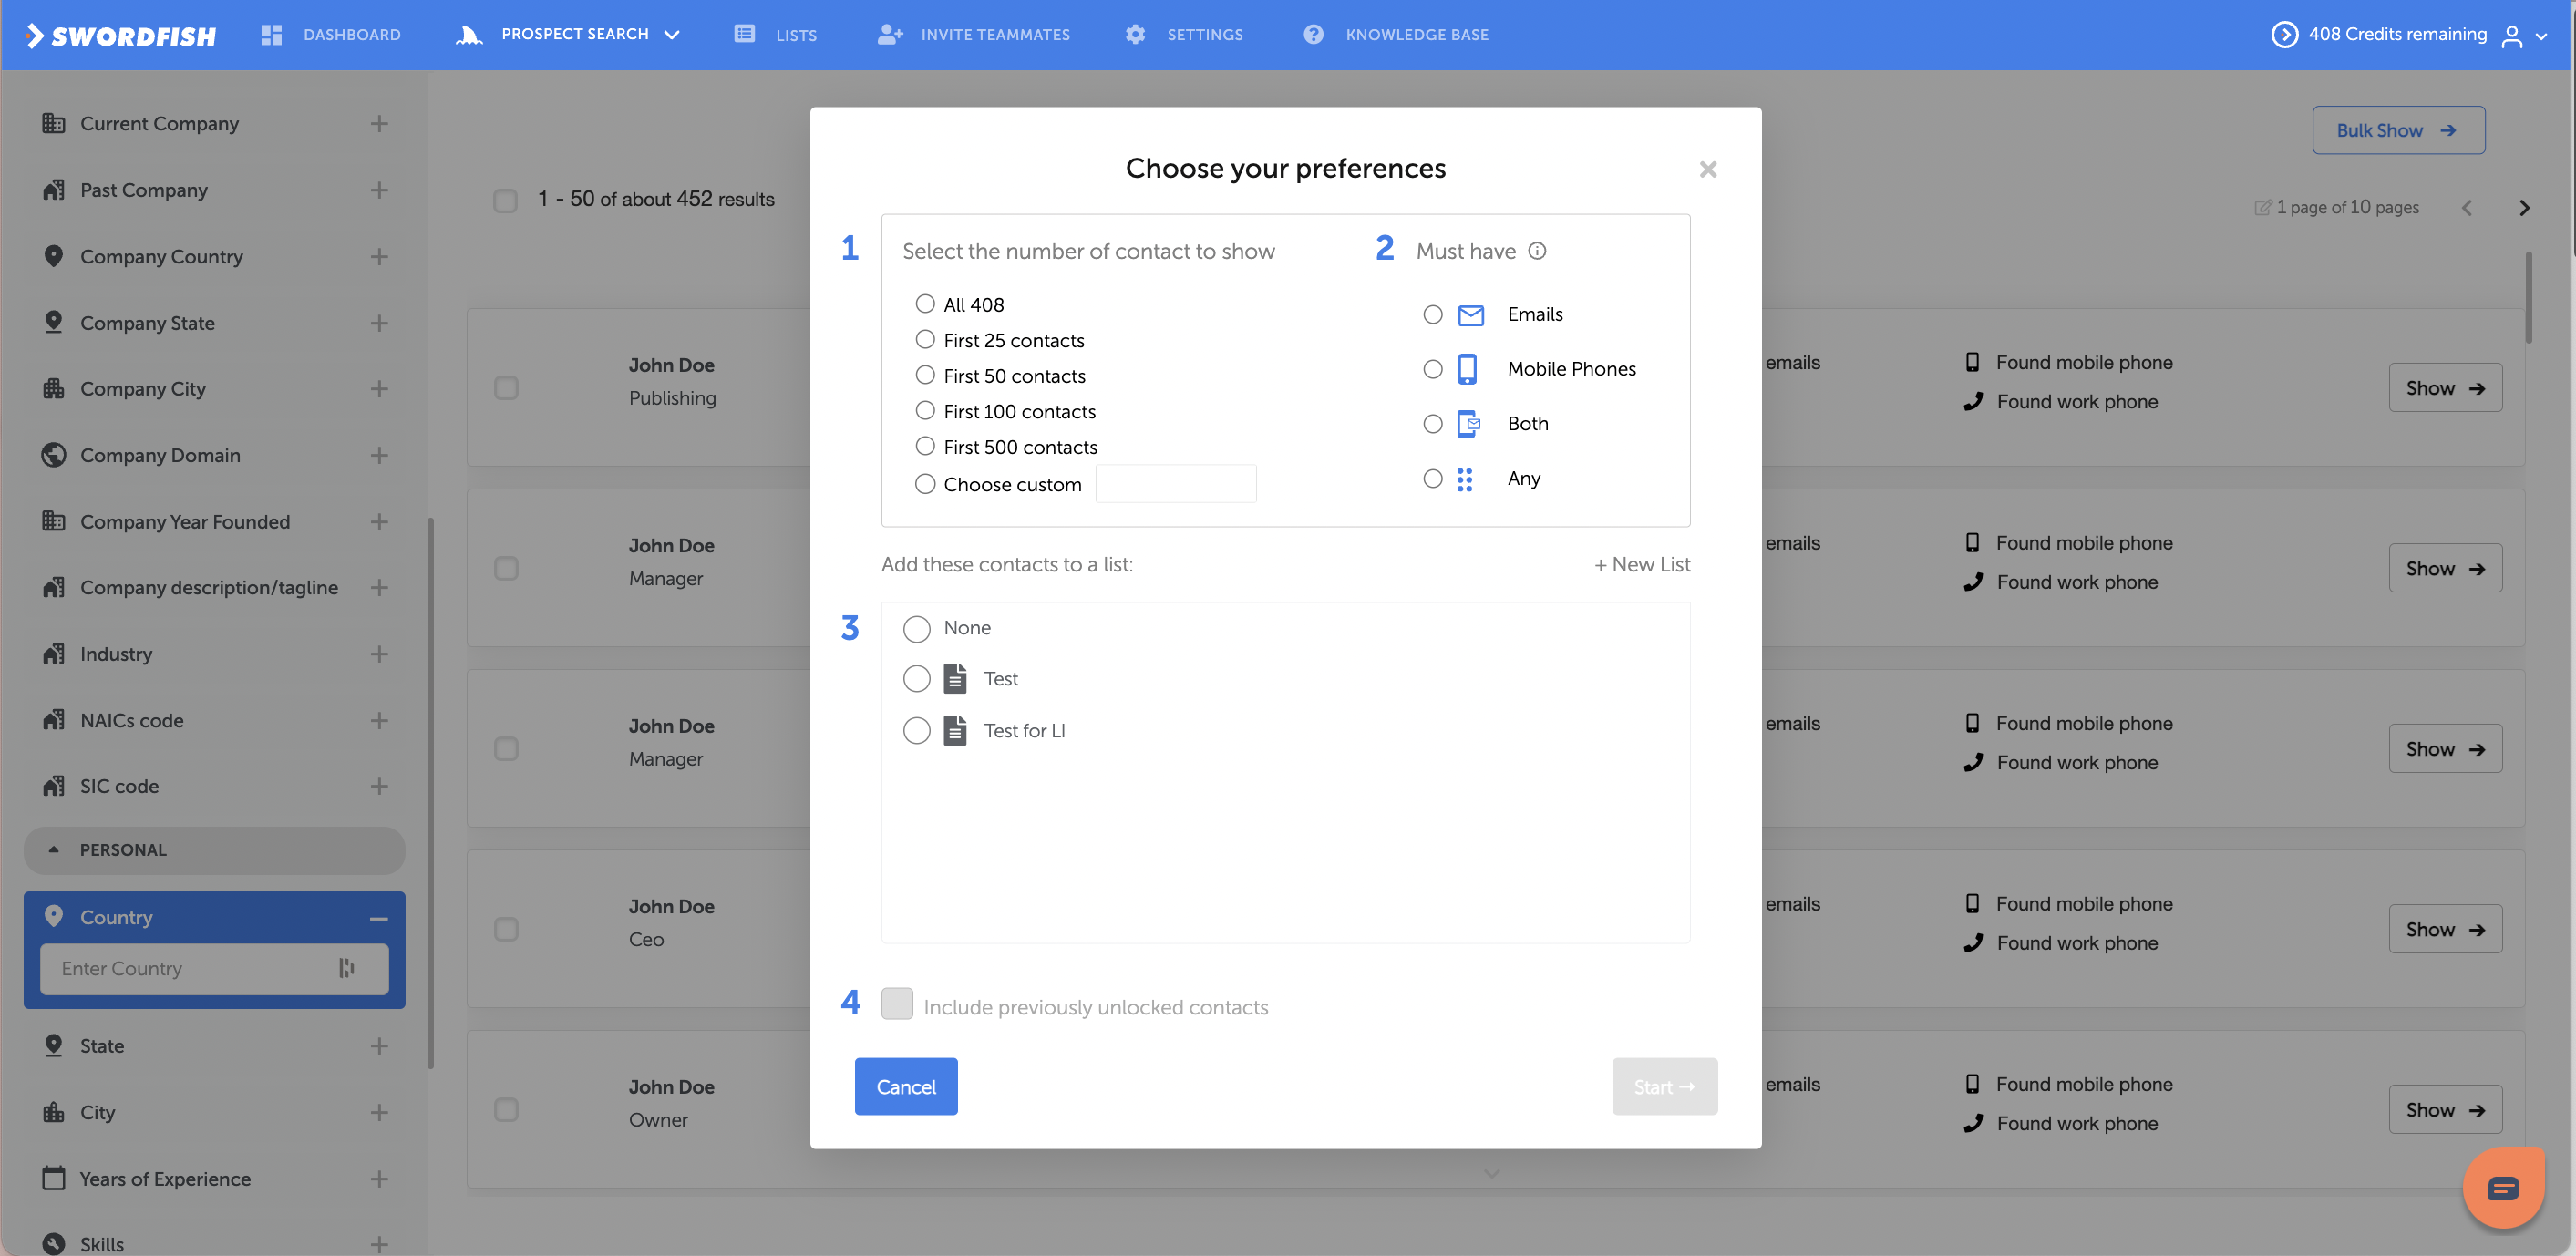Click the Swordfish logo
Viewport: 2576px width, 1256px height.
[121, 35]
